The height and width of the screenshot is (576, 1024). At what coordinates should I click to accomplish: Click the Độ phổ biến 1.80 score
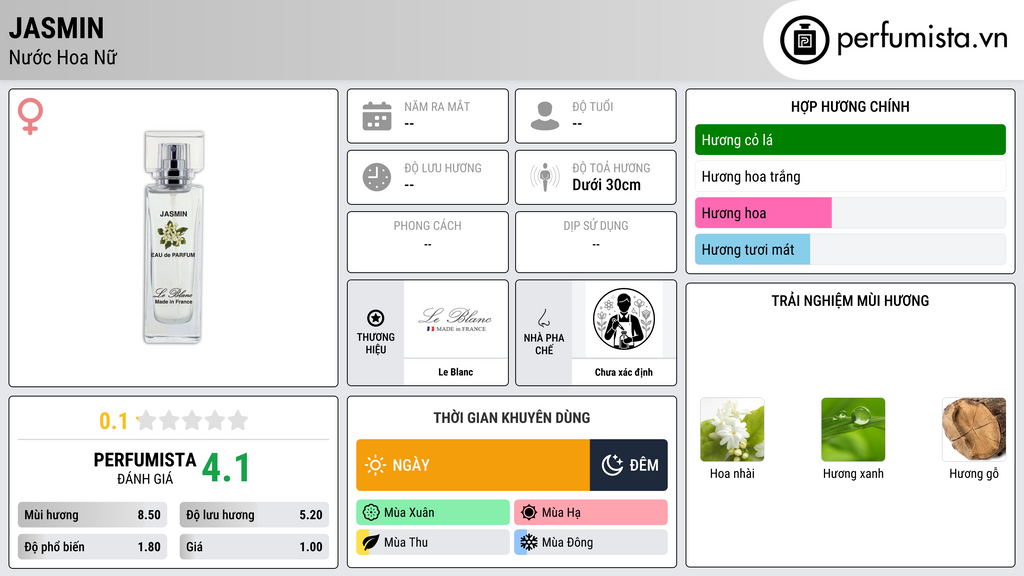(x=92, y=547)
